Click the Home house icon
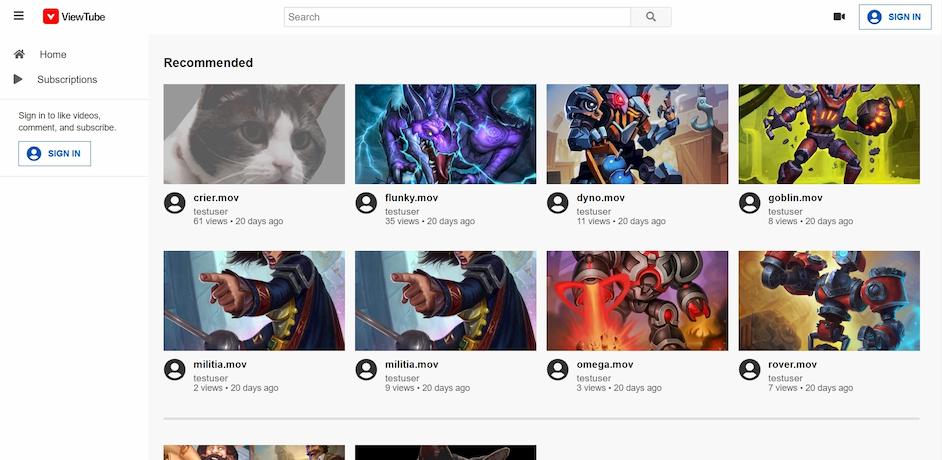This screenshot has height=460, width=942. (x=19, y=54)
